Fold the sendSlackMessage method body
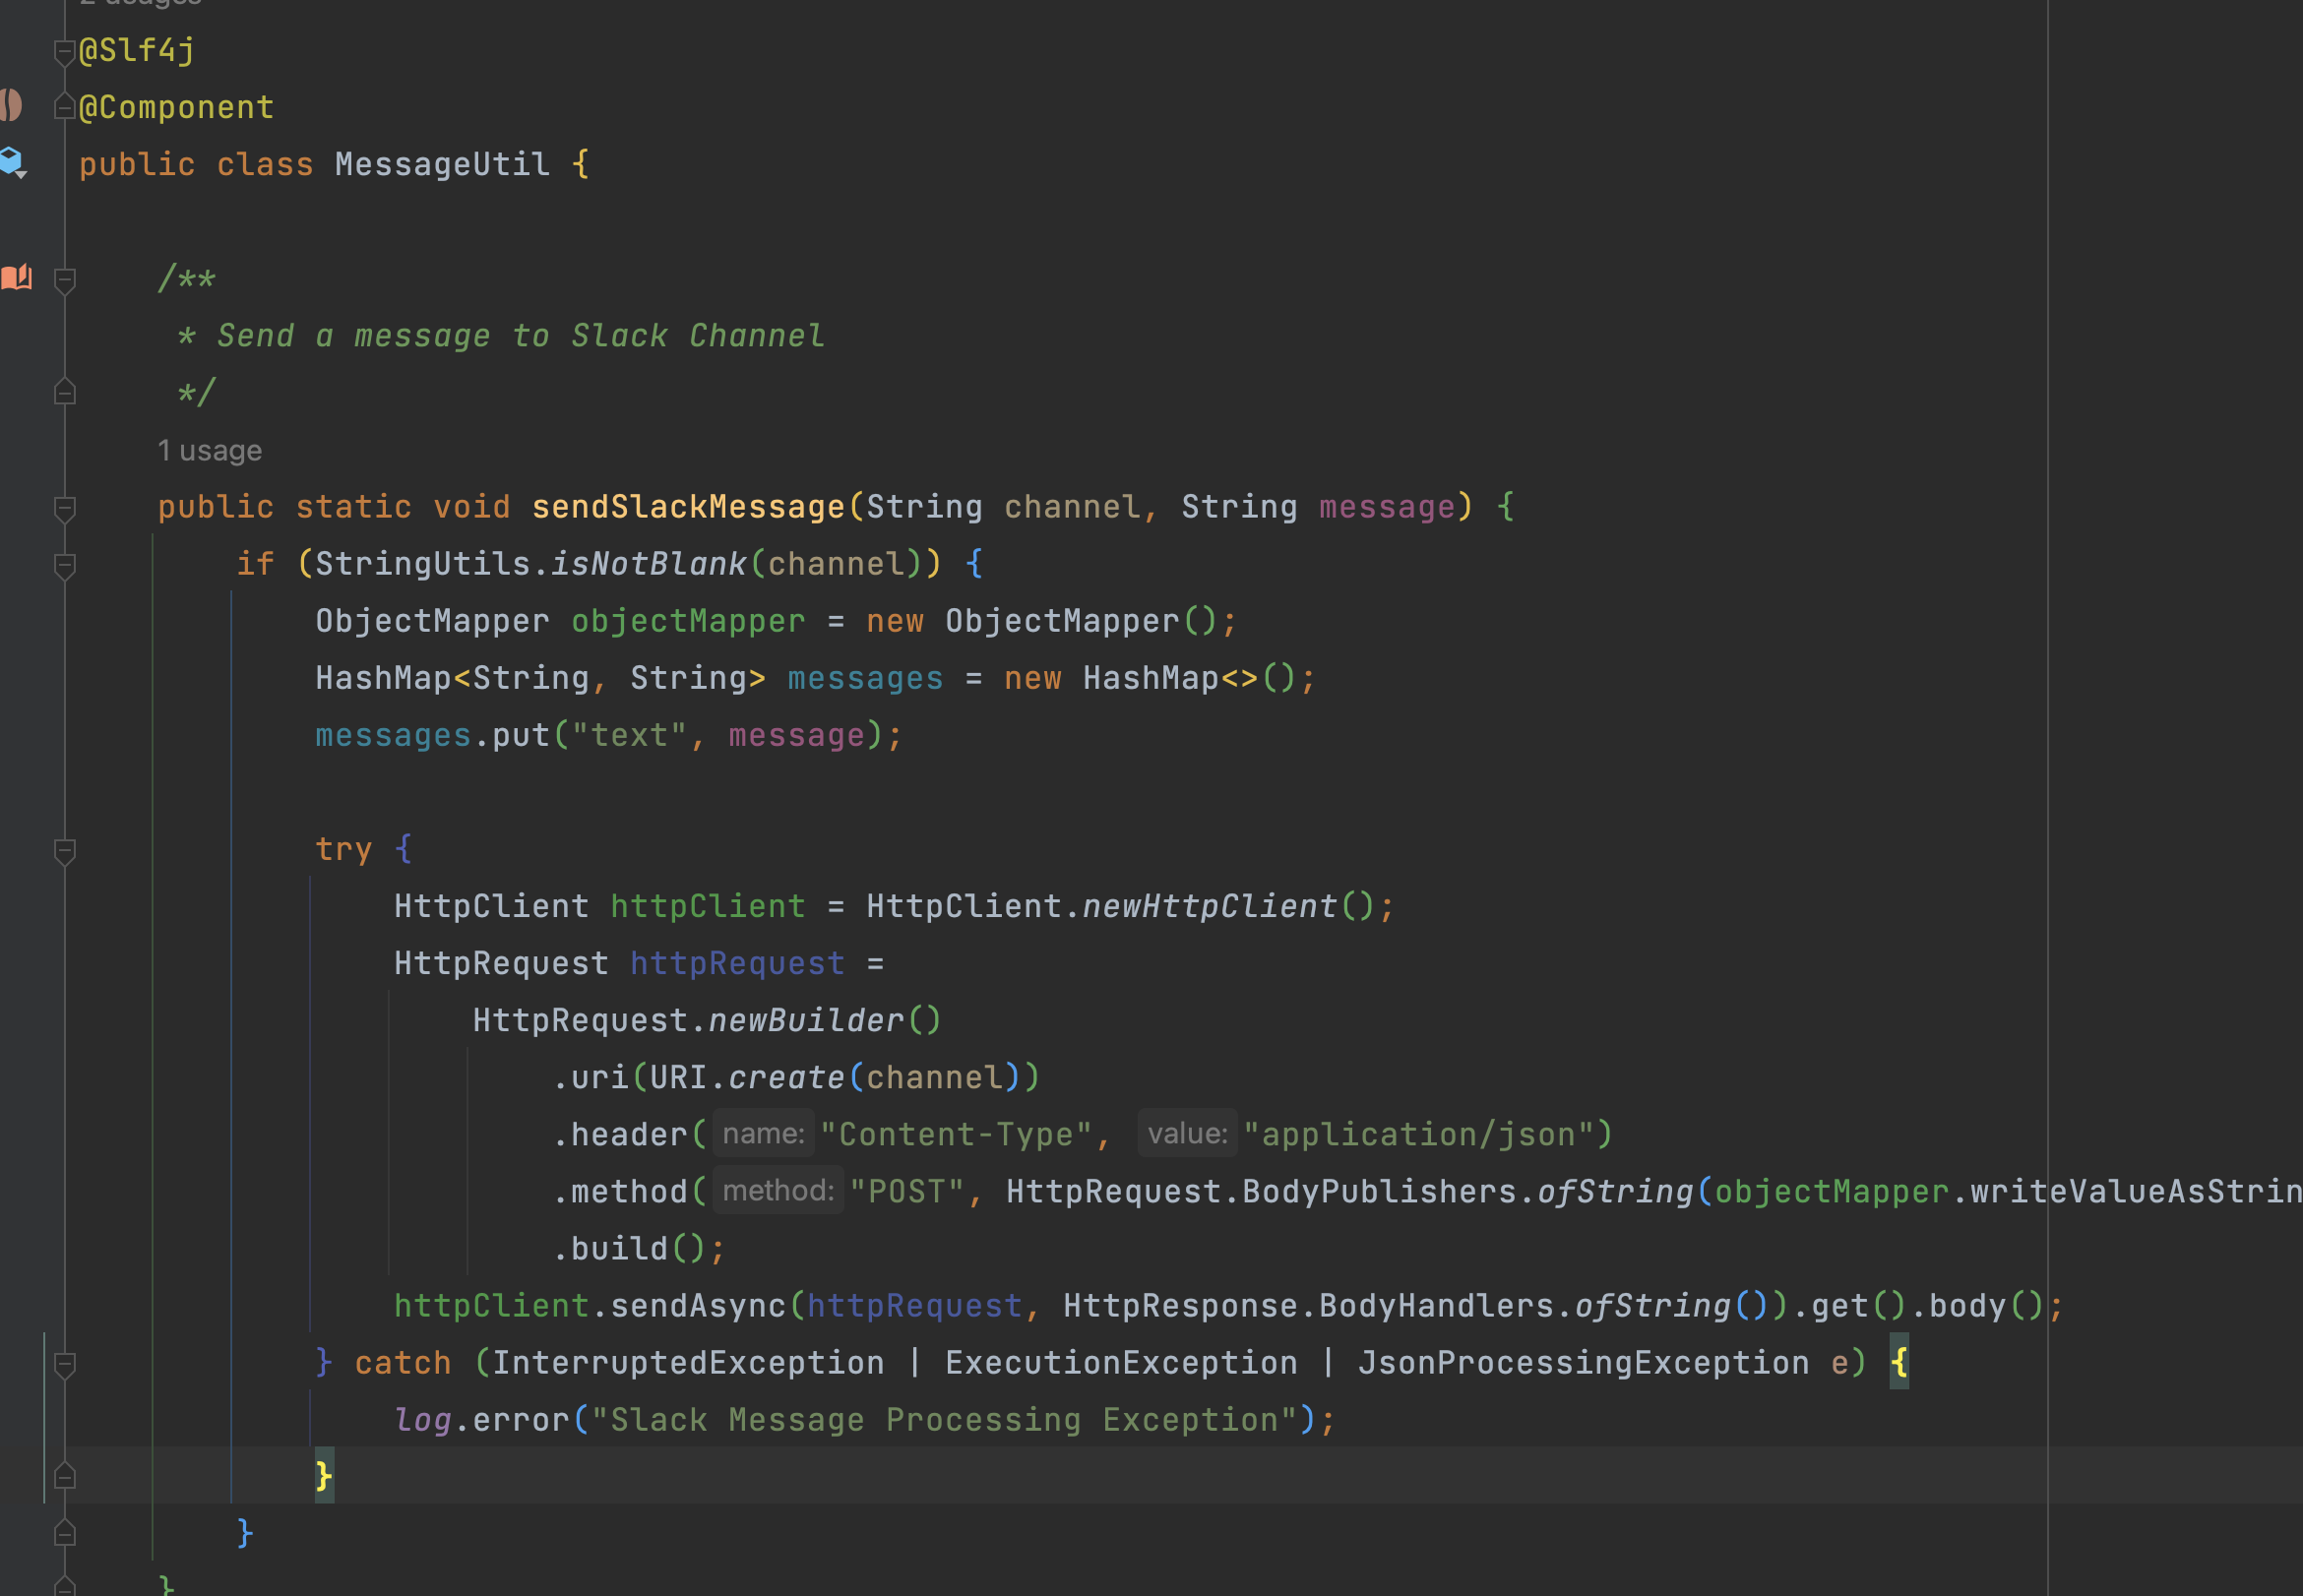Viewport: 2303px width, 1596px height. click(x=65, y=508)
